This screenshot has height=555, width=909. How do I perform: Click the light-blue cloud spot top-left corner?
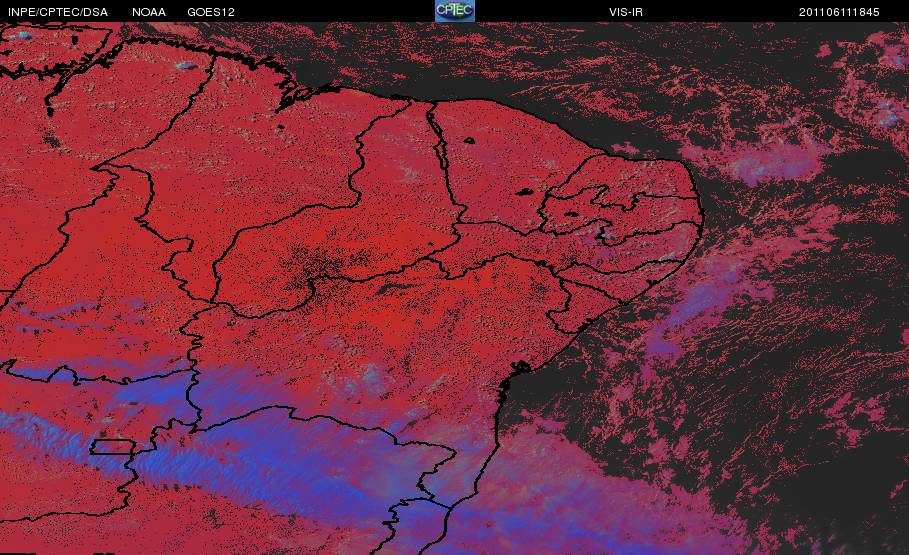point(24,35)
